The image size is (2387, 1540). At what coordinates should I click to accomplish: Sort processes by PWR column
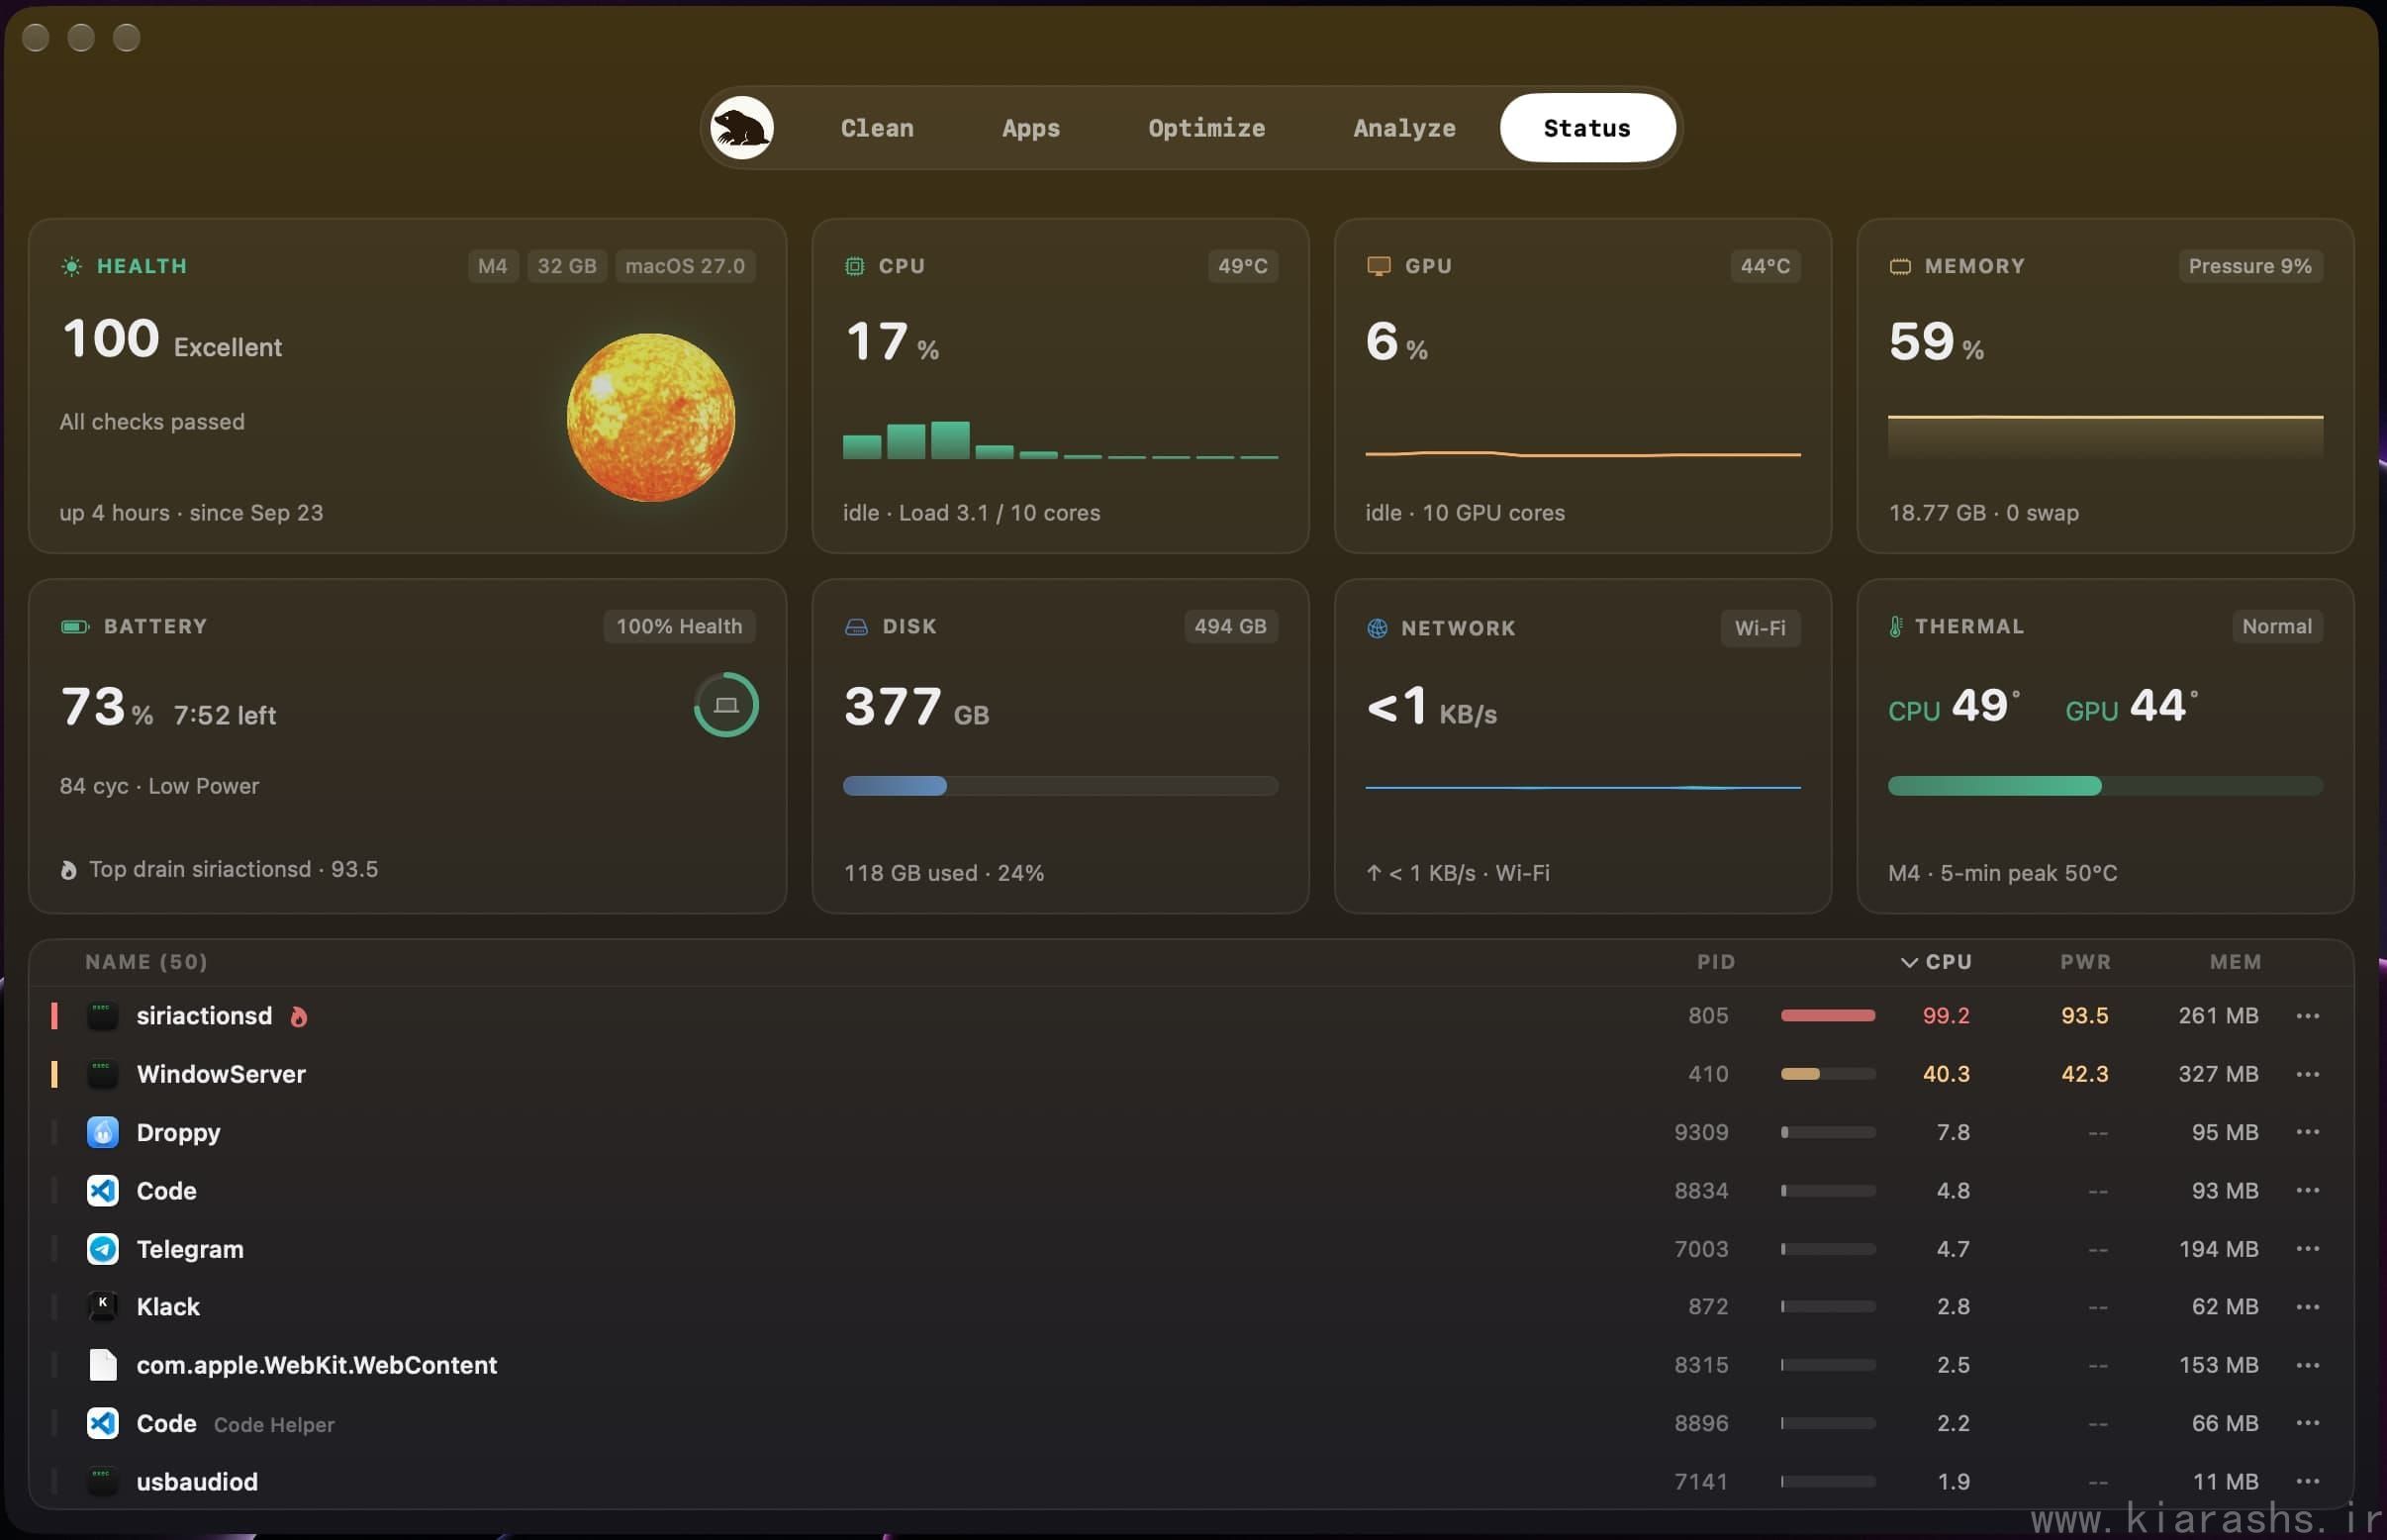tap(2086, 962)
